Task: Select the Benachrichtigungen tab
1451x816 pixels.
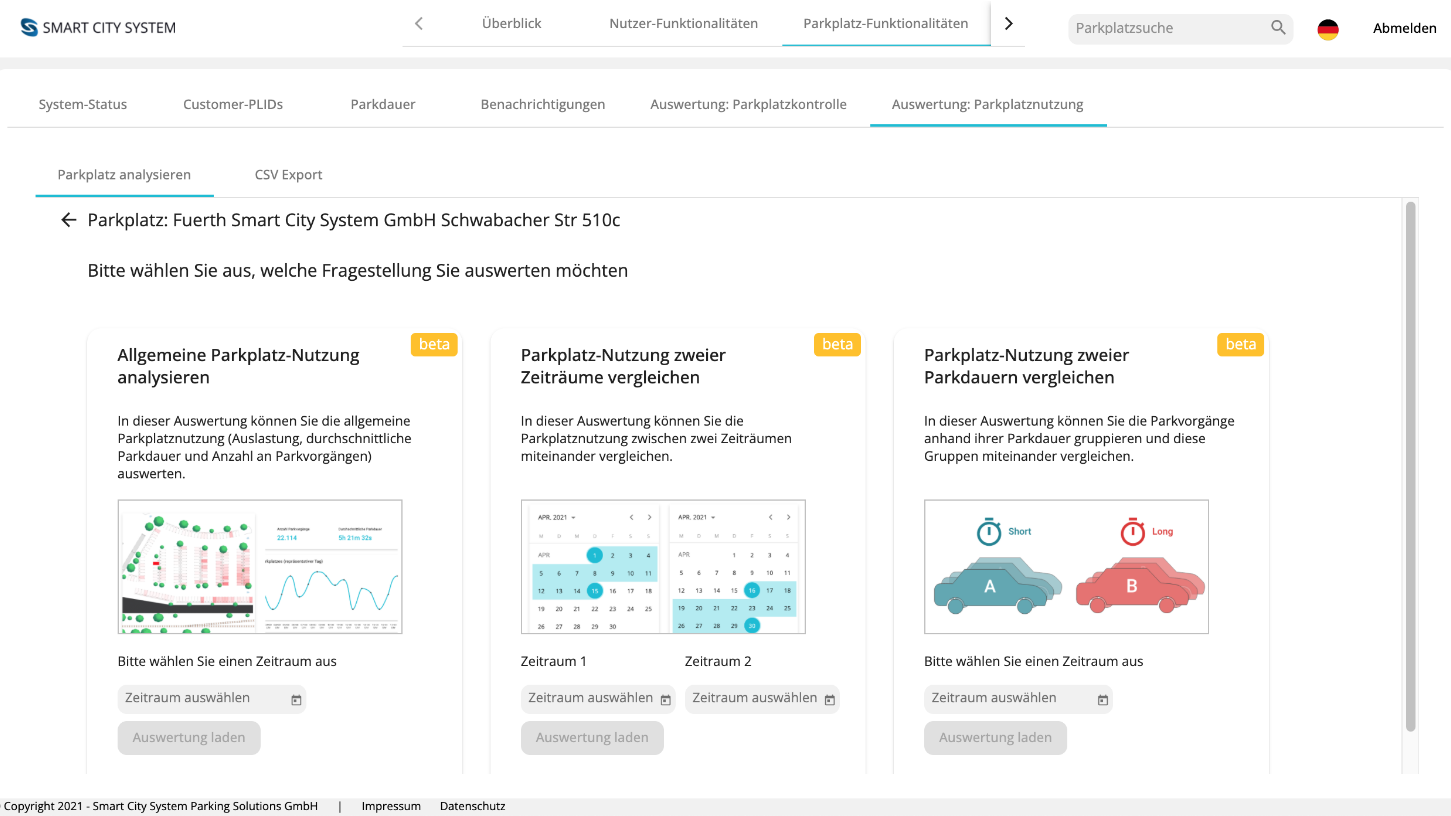Action: click(x=543, y=103)
